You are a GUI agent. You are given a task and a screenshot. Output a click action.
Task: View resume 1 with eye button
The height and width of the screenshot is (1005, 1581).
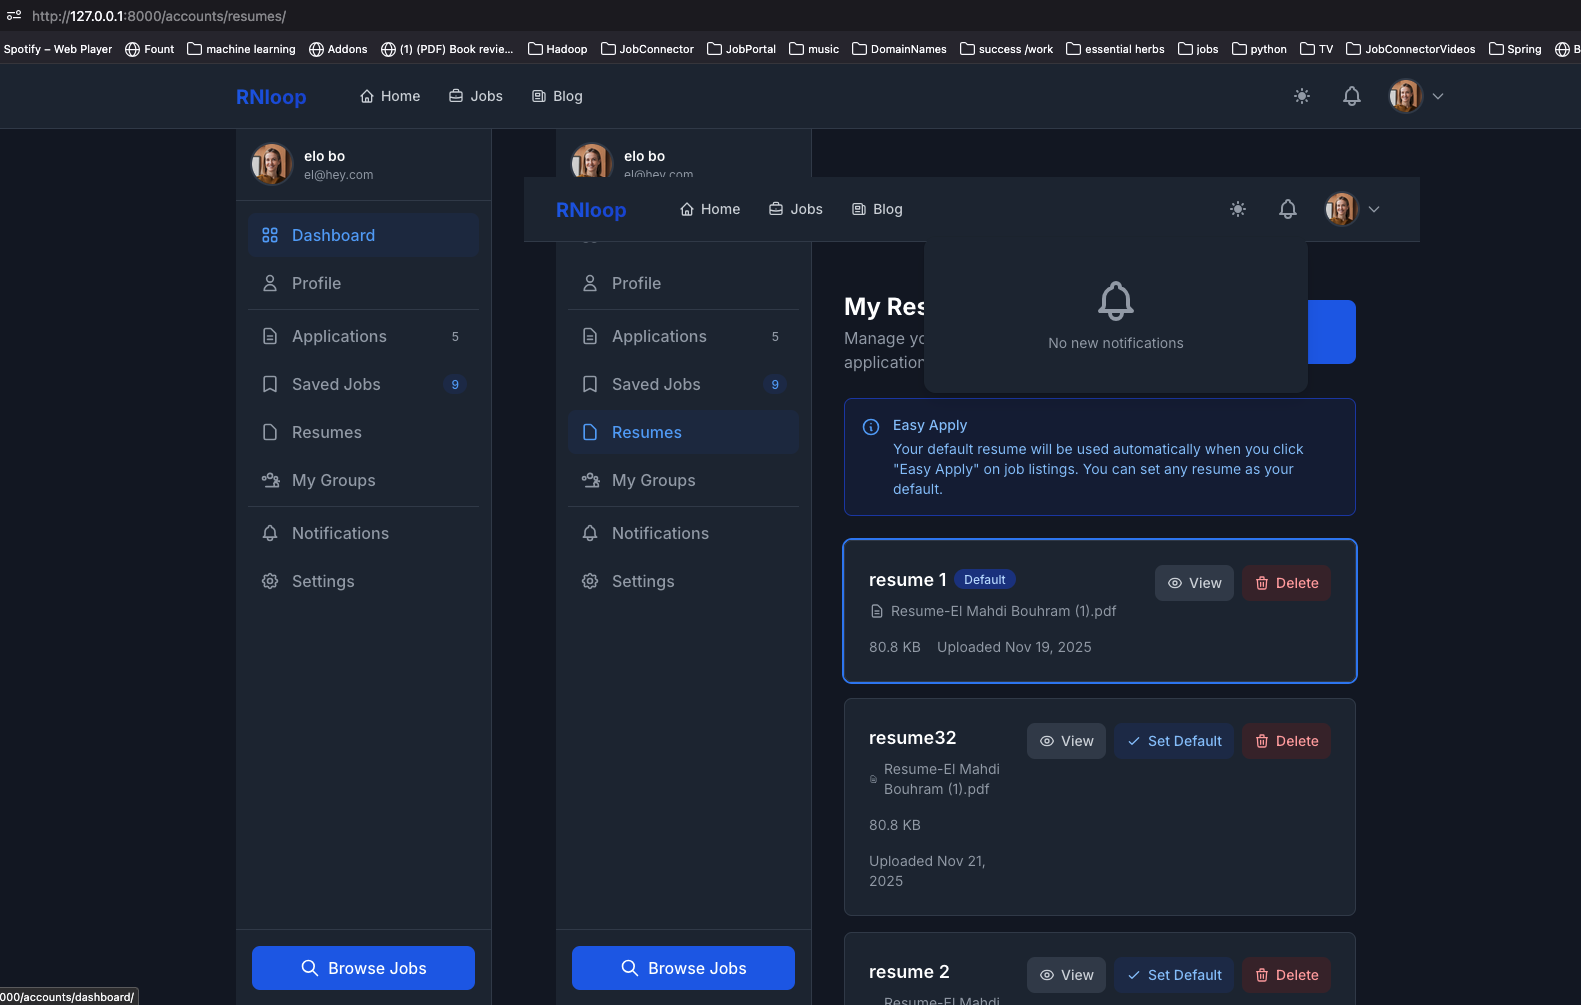[1194, 583]
